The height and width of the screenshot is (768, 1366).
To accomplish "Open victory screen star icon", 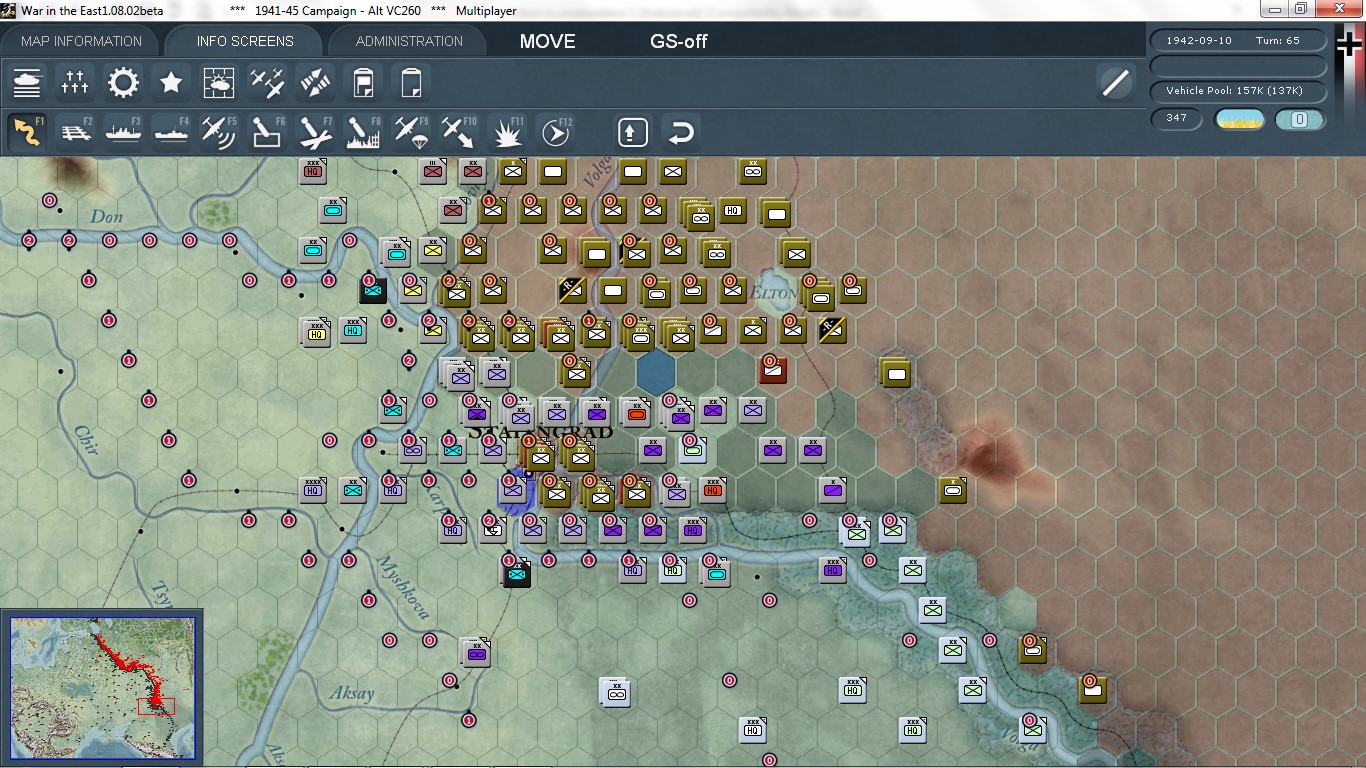I will point(171,82).
